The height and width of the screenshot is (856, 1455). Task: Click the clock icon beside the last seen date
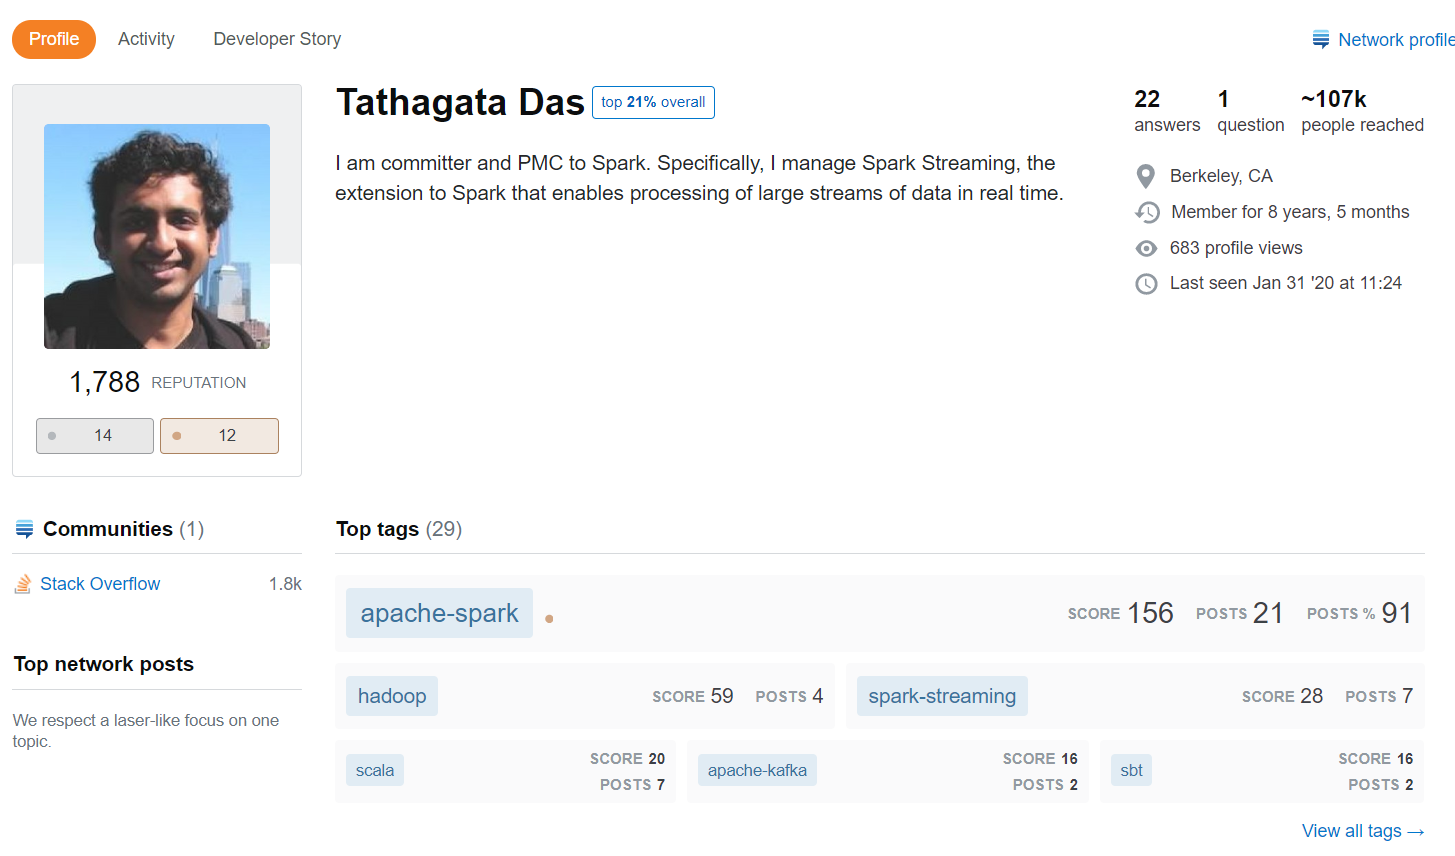point(1146,284)
